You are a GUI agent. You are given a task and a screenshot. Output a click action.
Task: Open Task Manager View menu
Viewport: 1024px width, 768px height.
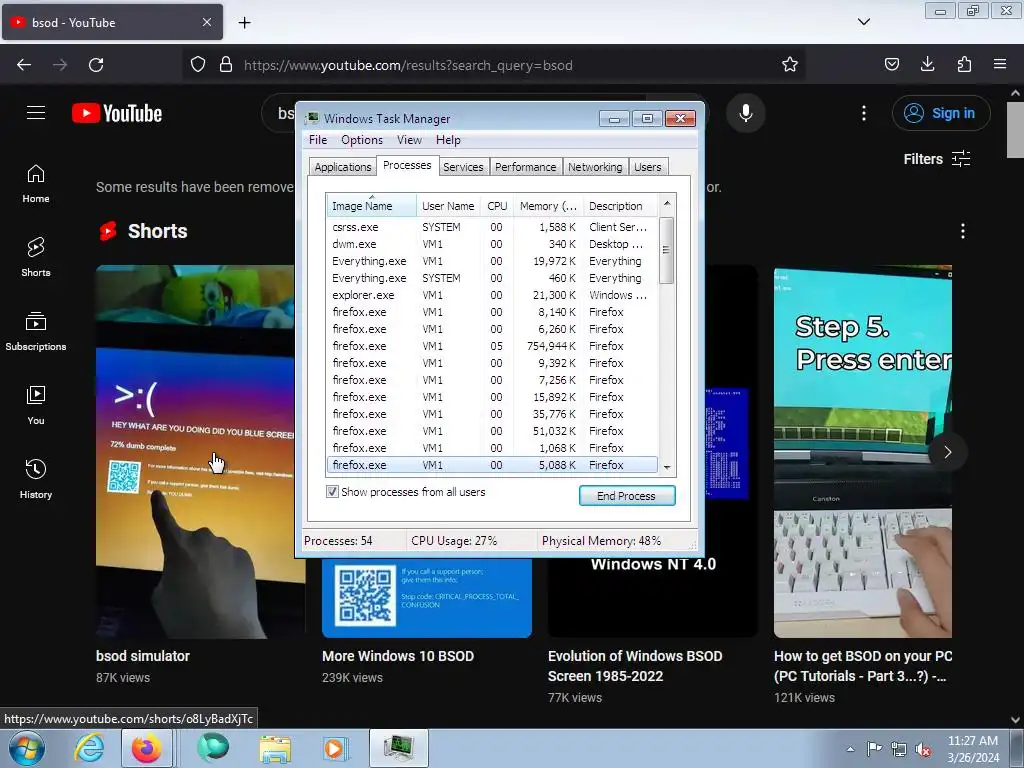tap(409, 140)
